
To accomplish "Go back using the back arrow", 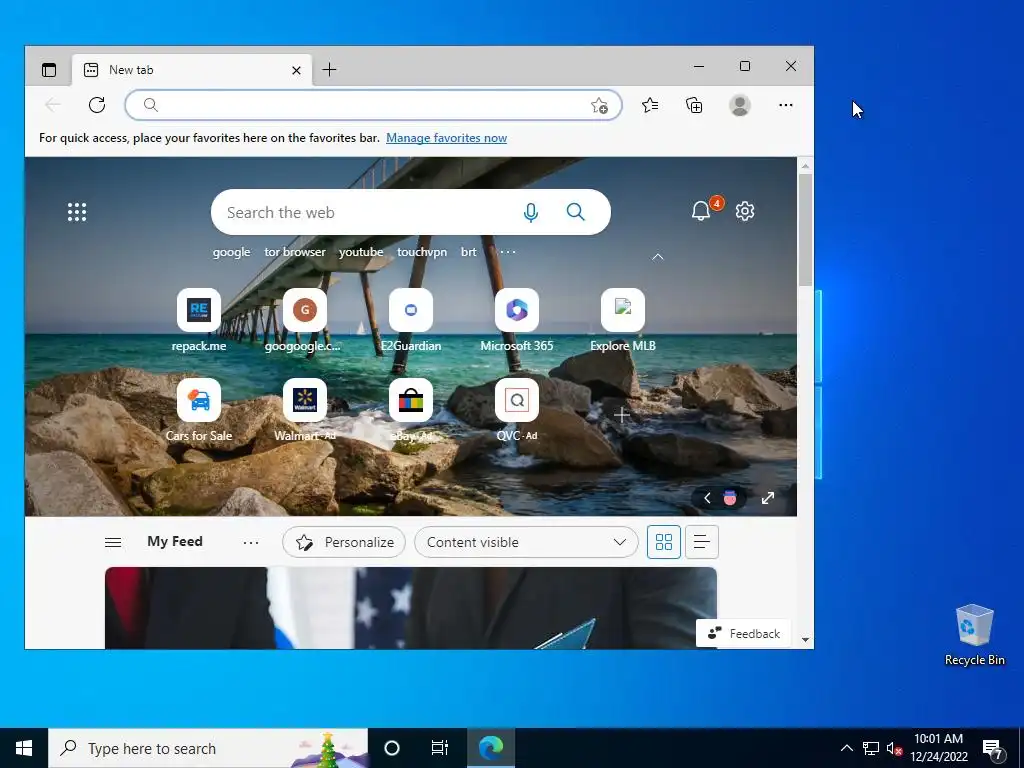I will pos(53,105).
